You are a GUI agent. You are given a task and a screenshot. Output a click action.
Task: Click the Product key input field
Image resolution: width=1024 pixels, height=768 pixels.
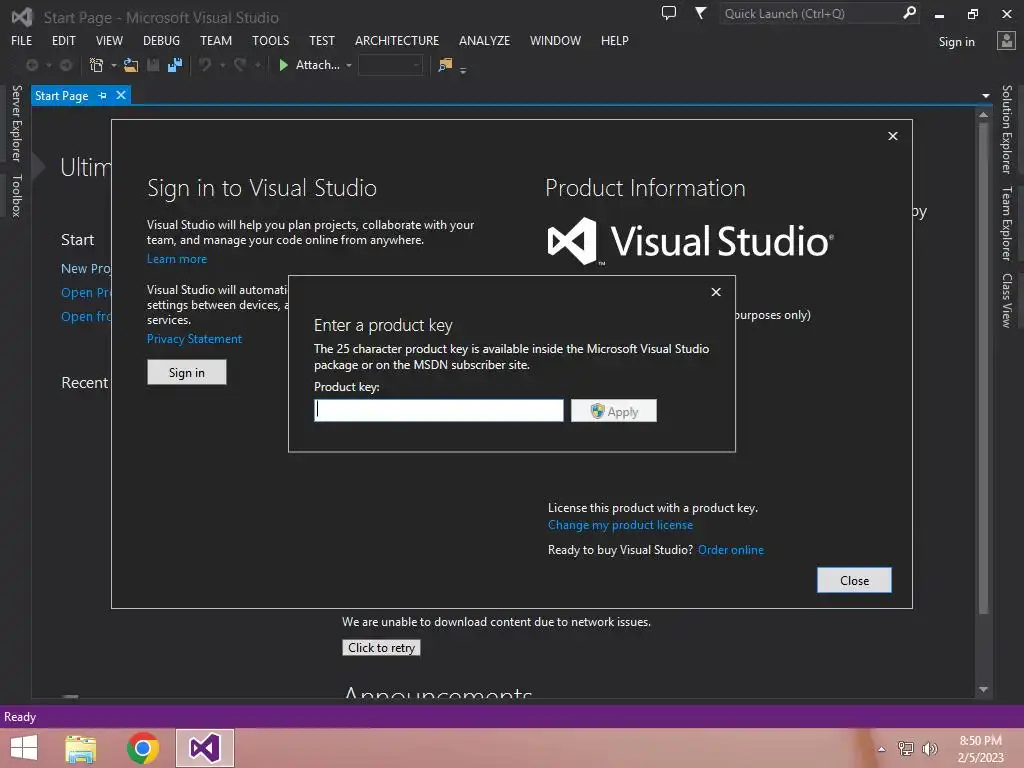tap(439, 411)
